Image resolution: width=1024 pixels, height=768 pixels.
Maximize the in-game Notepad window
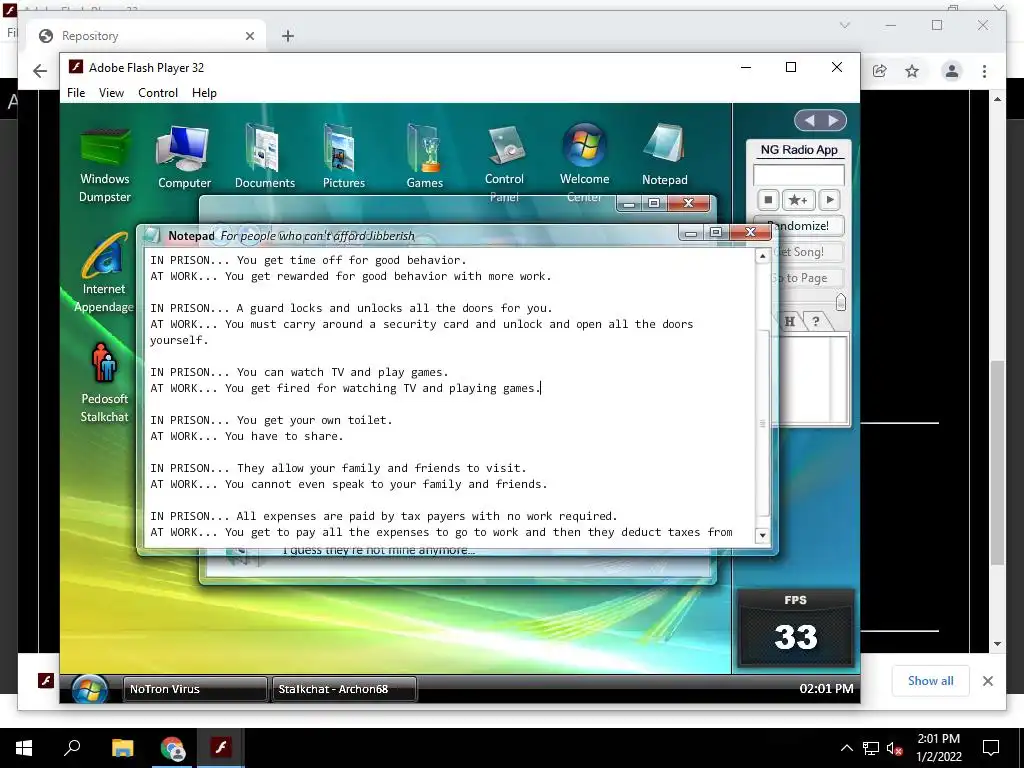[716, 232]
